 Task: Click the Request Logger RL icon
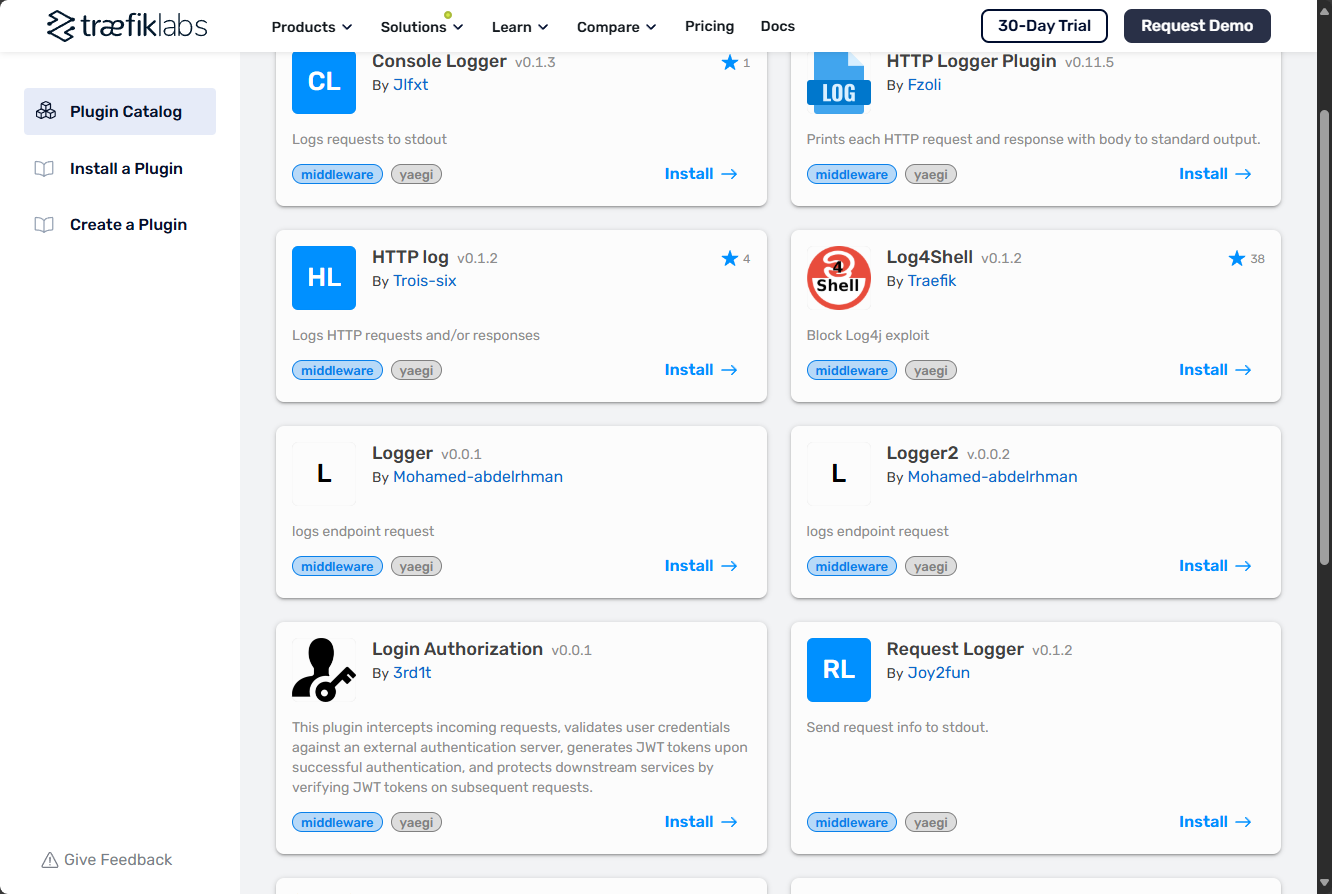838,670
